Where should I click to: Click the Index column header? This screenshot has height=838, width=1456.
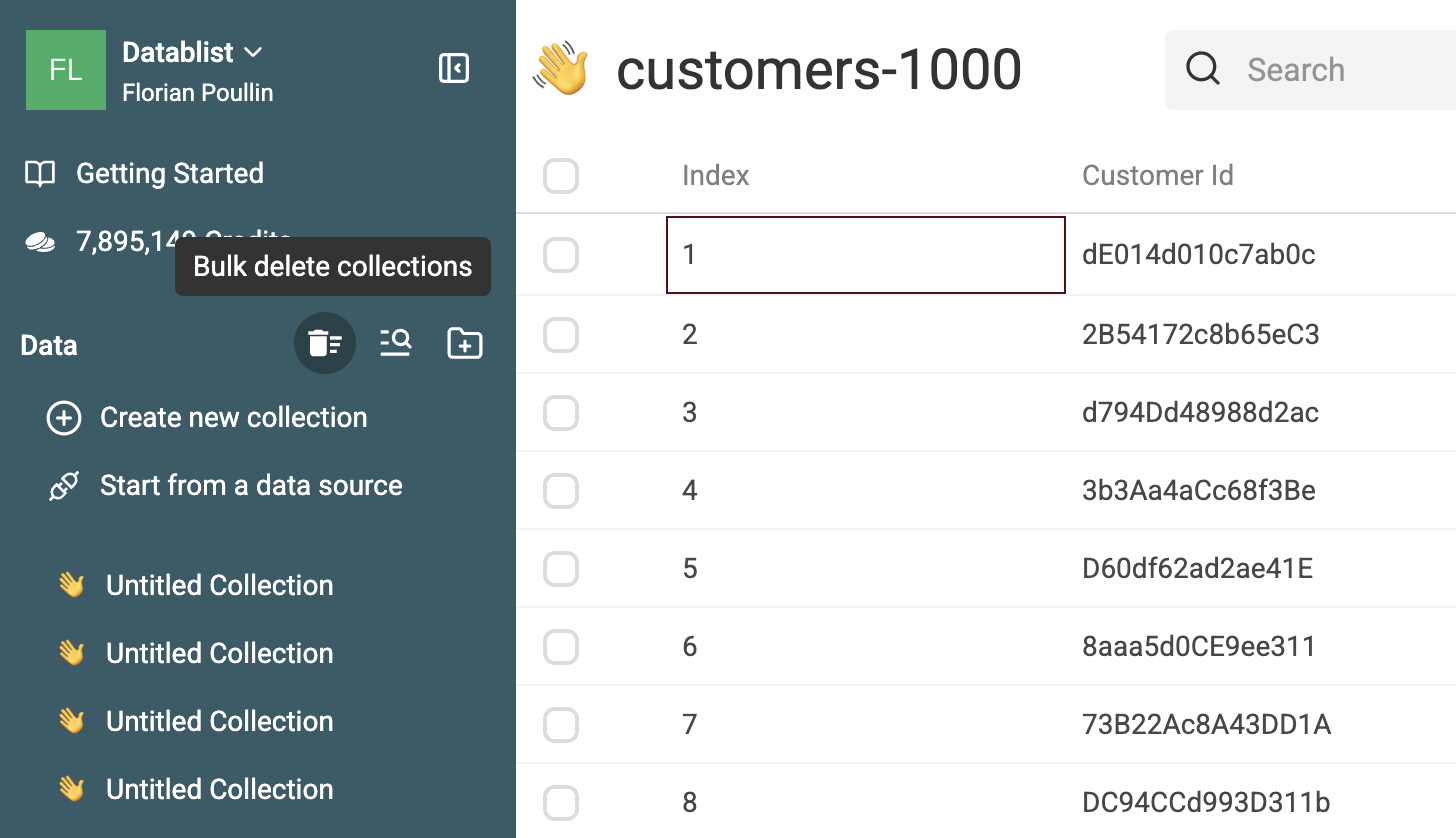[716, 176]
